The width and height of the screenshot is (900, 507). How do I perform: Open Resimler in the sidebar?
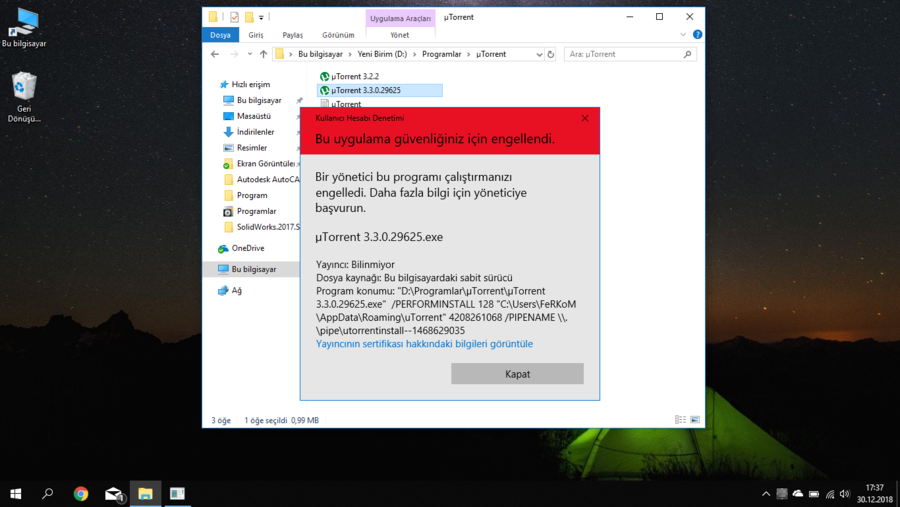(252, 148)
